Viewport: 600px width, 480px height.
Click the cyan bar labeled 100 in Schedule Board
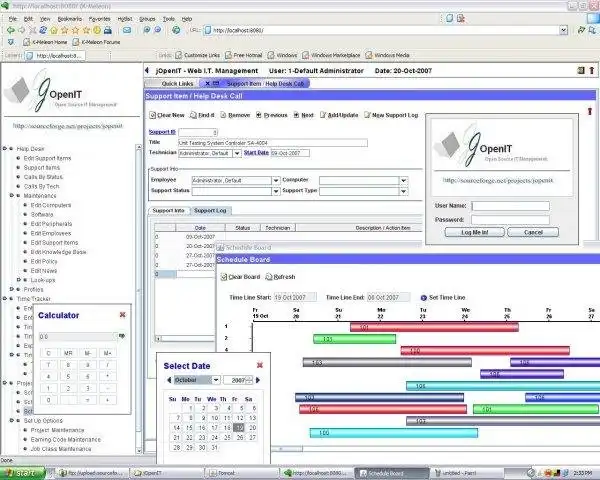click(394, 433)
